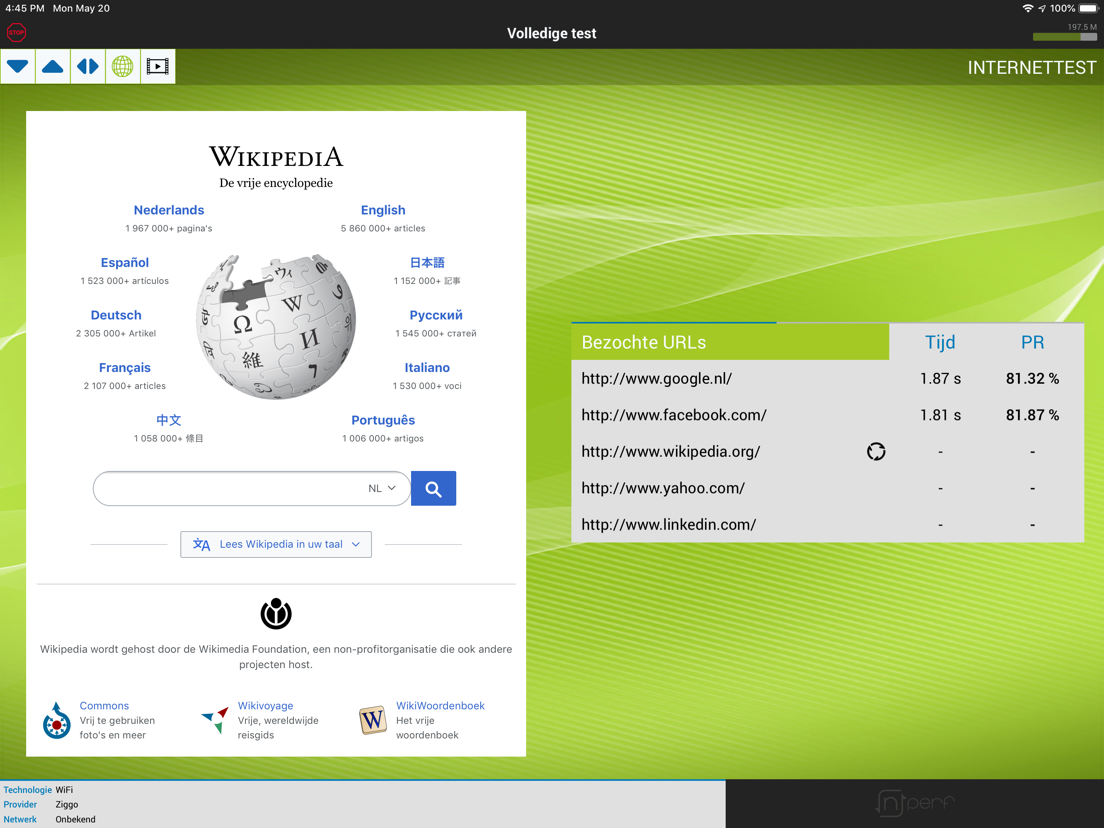Open the English Wikipedia link
The height and width of the screenshot is (828, 1104).
[x=383, y=210]
